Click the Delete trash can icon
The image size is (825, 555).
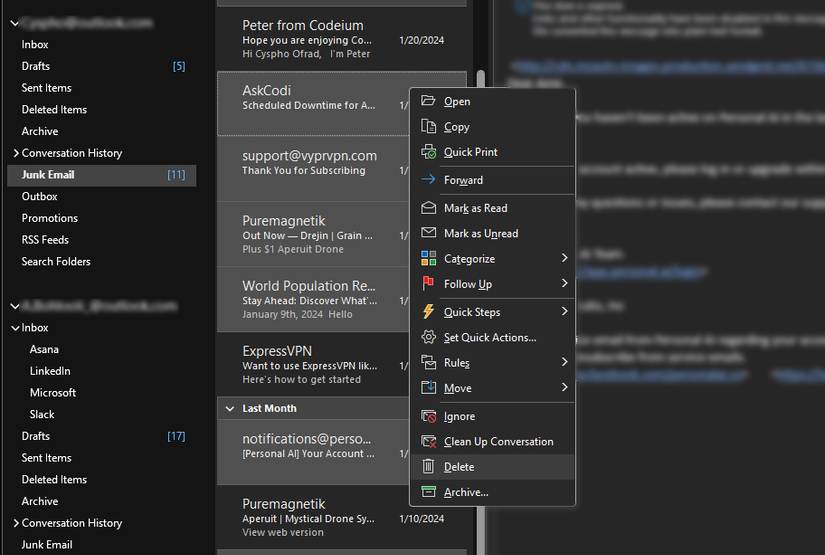pos(428,467)
